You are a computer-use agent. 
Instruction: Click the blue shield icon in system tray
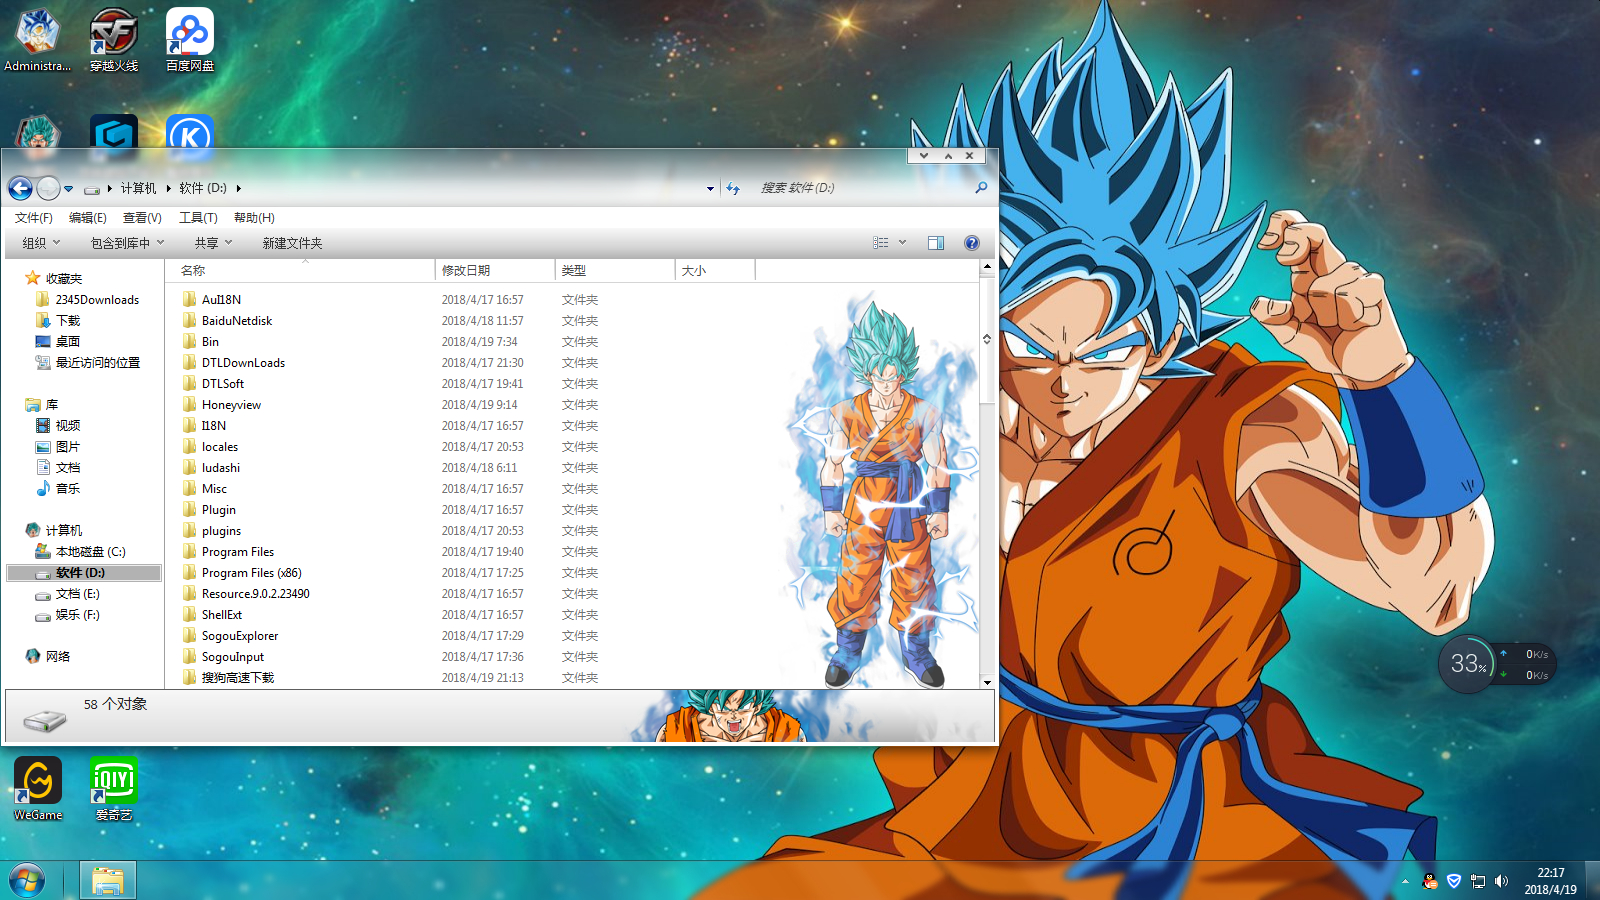(x=1454, y=881)
